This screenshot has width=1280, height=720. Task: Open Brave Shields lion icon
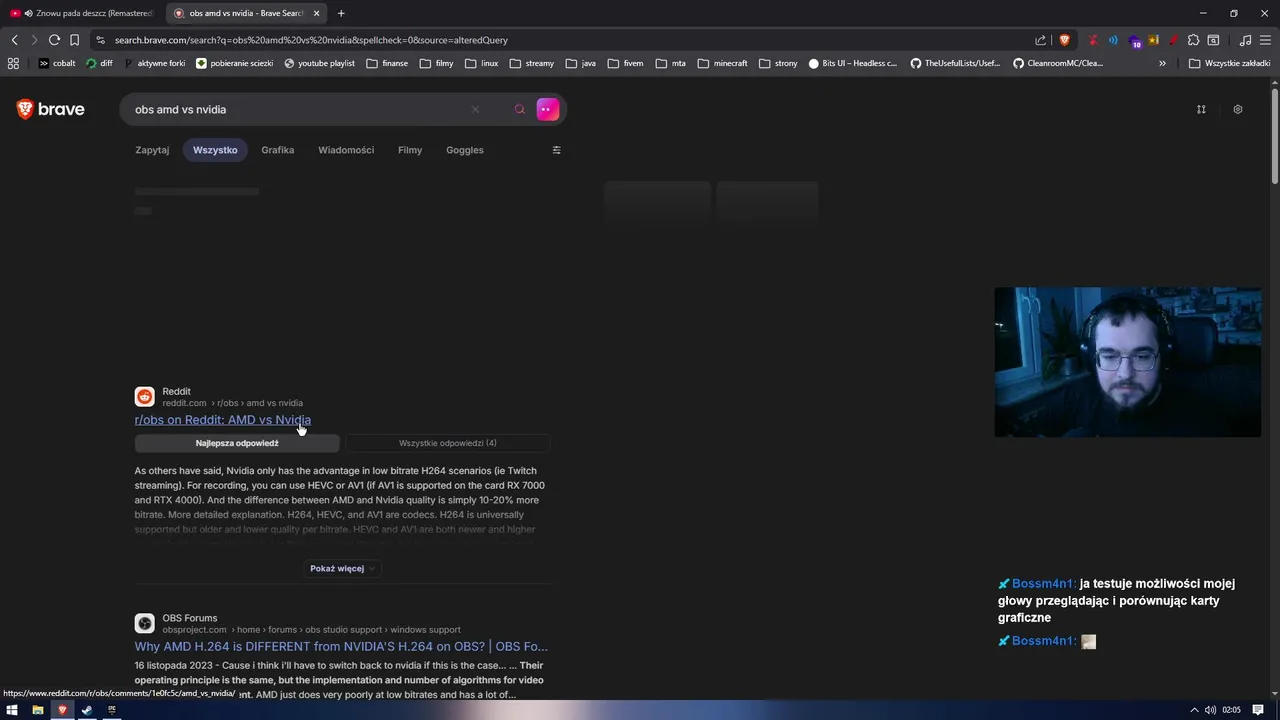click(1064, 40)
